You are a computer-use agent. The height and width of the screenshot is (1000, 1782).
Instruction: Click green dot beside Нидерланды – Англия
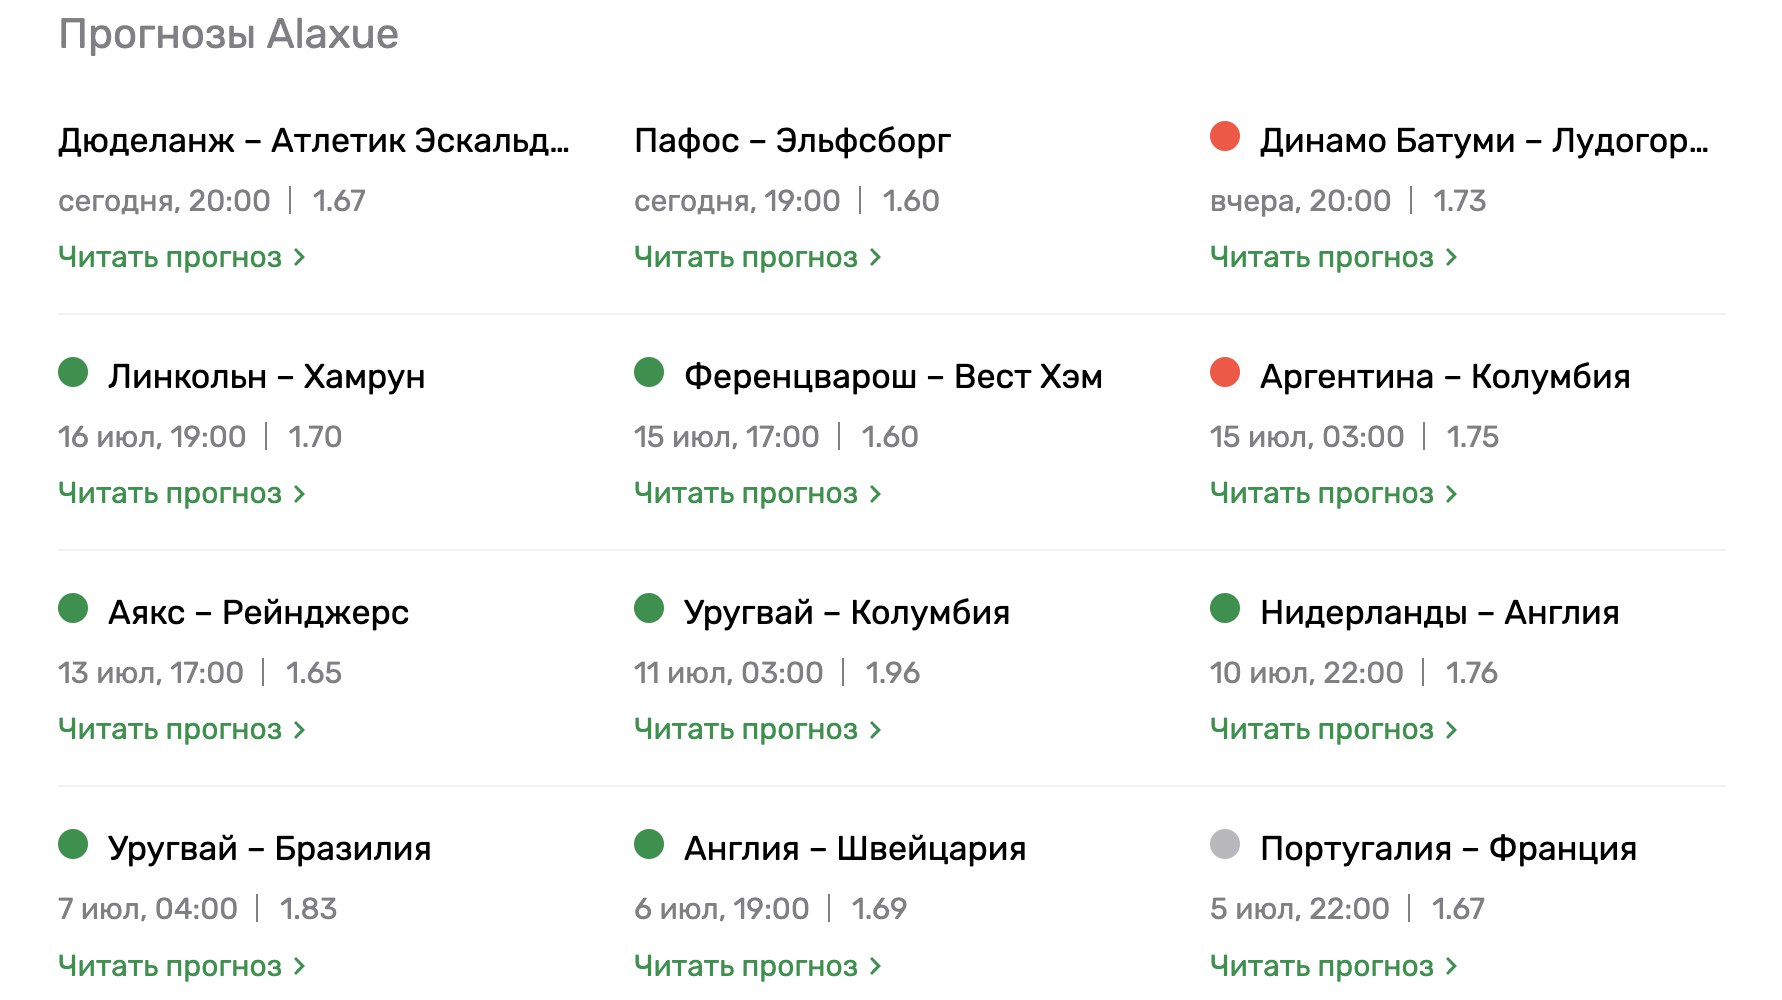click(1225, 608)
